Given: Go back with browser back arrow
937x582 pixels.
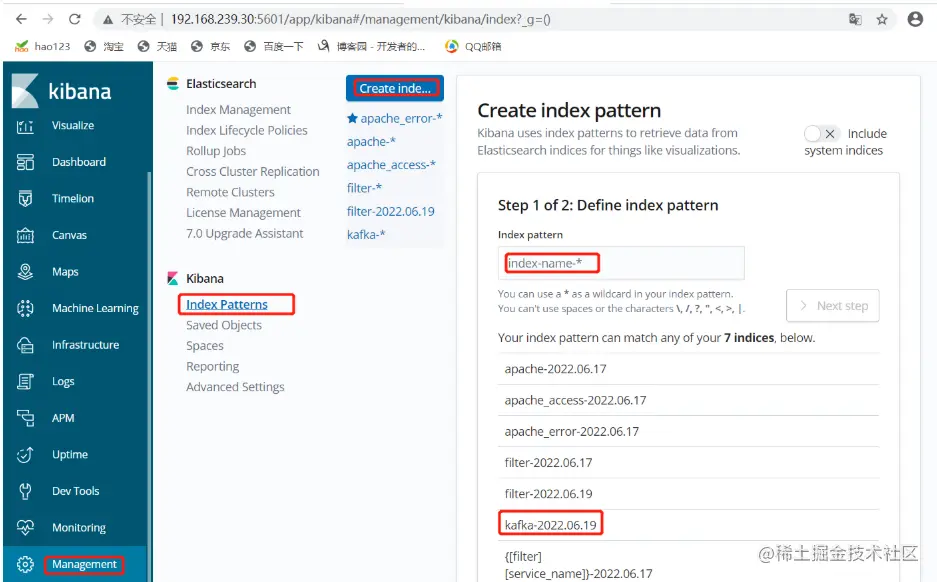Looking at the screenshot, I should point(22,19).
